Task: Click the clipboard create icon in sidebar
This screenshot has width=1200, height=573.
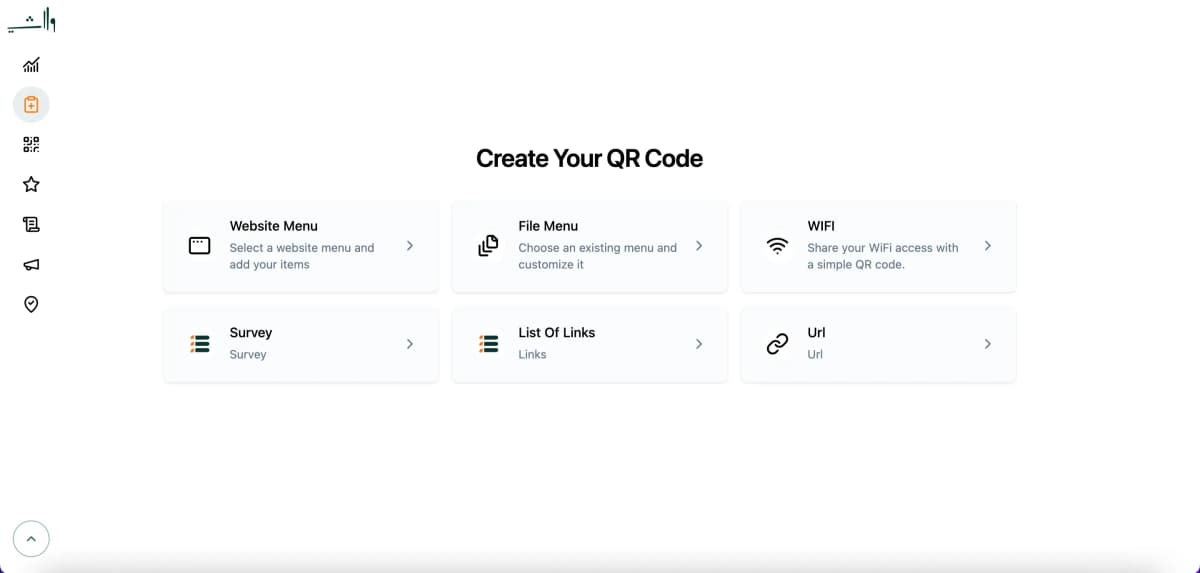Action: tap(31, 104)
